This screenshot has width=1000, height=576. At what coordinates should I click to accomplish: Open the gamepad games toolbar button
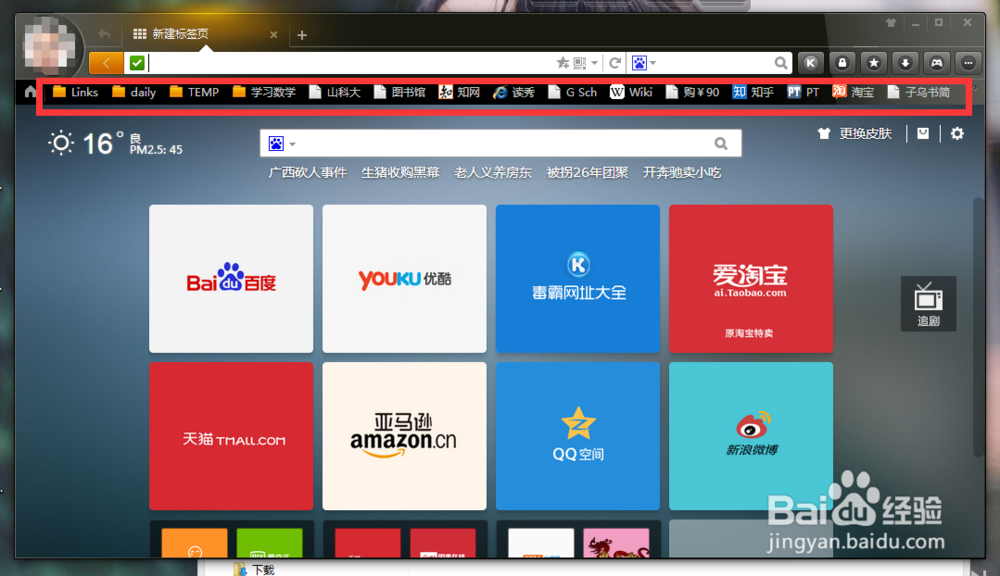click(936, 63)
